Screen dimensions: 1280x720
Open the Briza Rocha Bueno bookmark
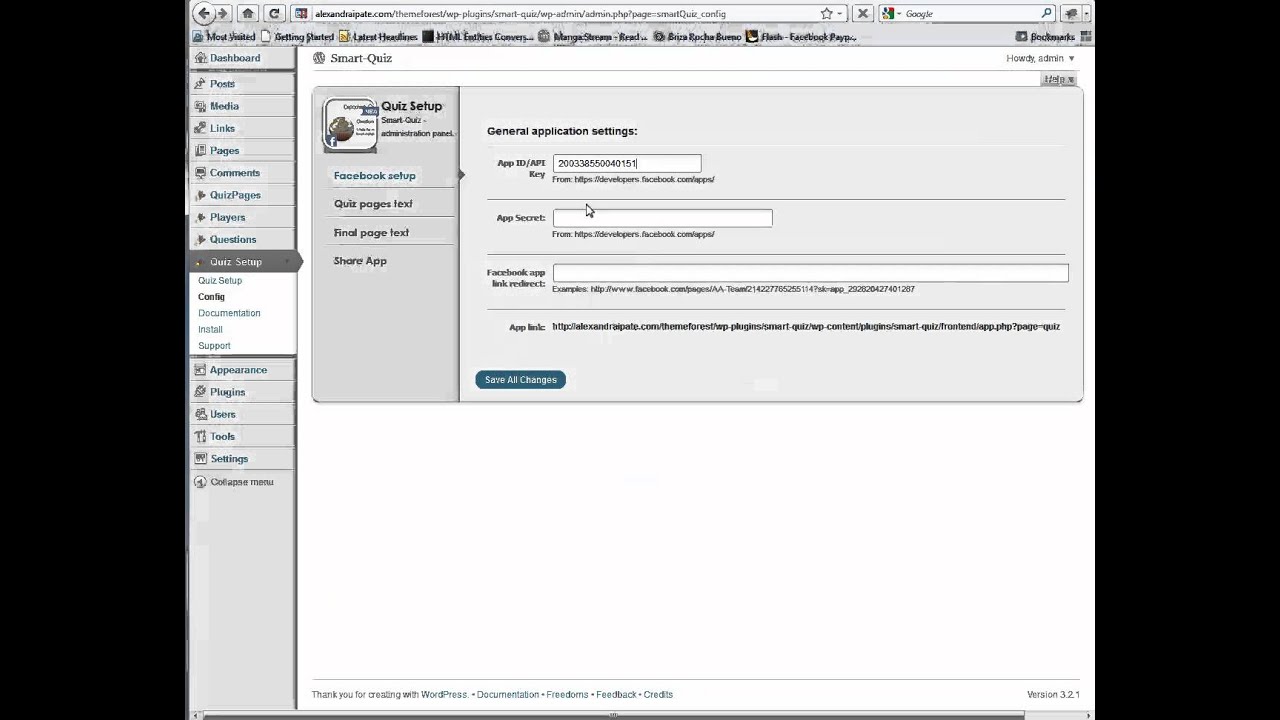[697, 37]
